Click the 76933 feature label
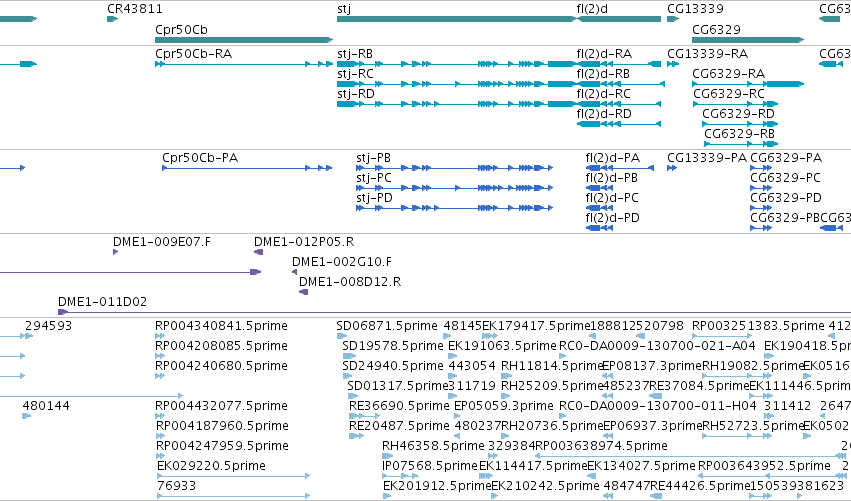The height and width of the screenshot is (501, 851). point(176,486)
